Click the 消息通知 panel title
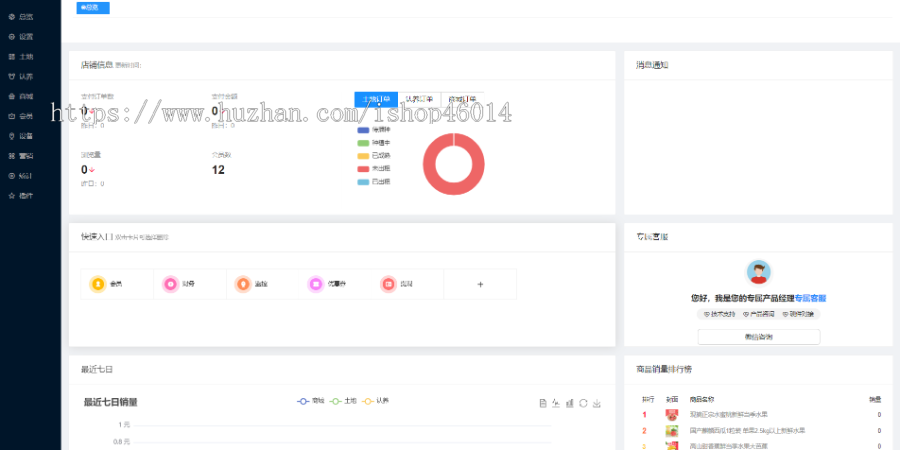Viewport: 900px width, 450px height. point(652,65)
